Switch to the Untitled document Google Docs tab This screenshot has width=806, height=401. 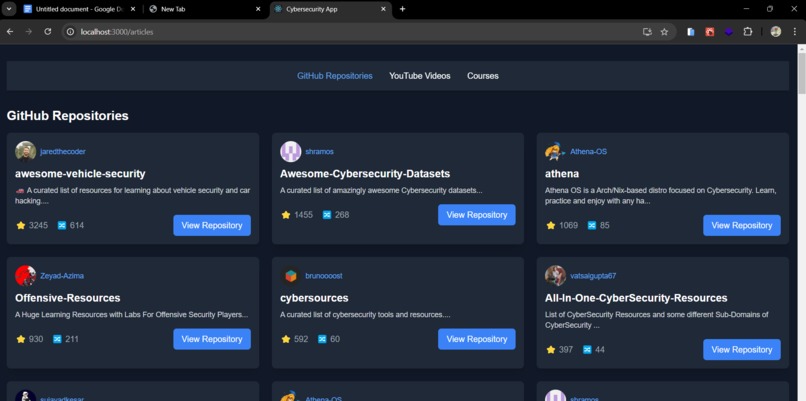pos(80,9)
